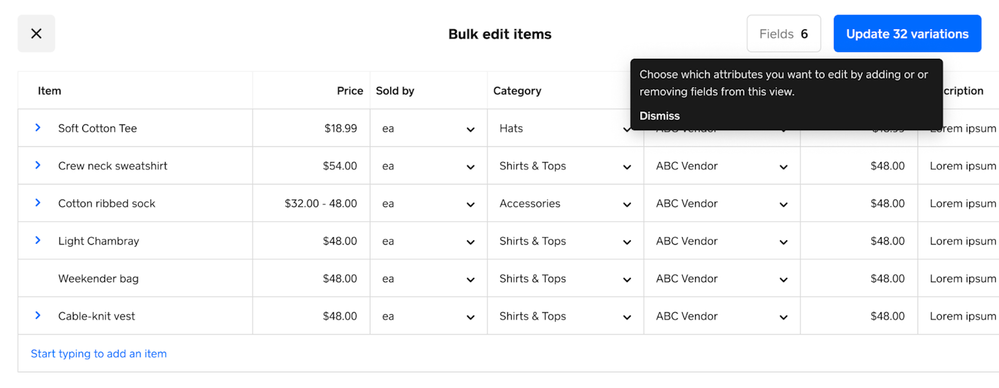Expand Cable-knit vest variations
The height and width of the screenshot is (388, 999).
coord(38,315)
